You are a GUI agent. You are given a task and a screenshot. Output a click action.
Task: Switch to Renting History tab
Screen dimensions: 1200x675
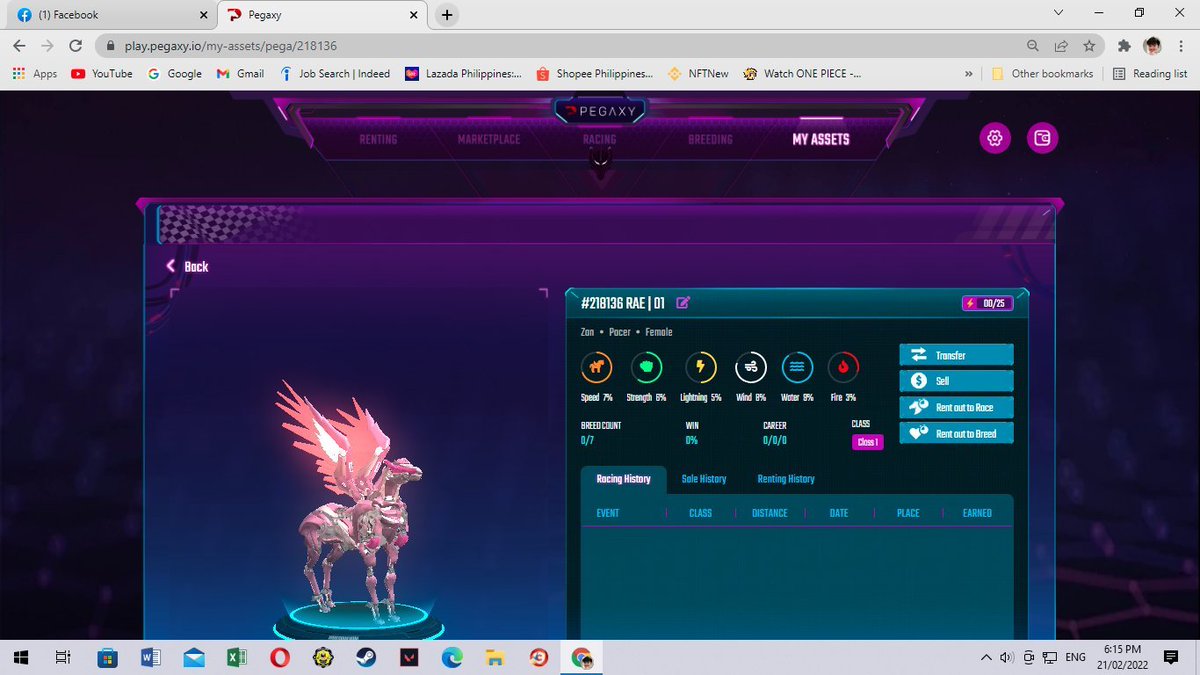pos(786,479)
